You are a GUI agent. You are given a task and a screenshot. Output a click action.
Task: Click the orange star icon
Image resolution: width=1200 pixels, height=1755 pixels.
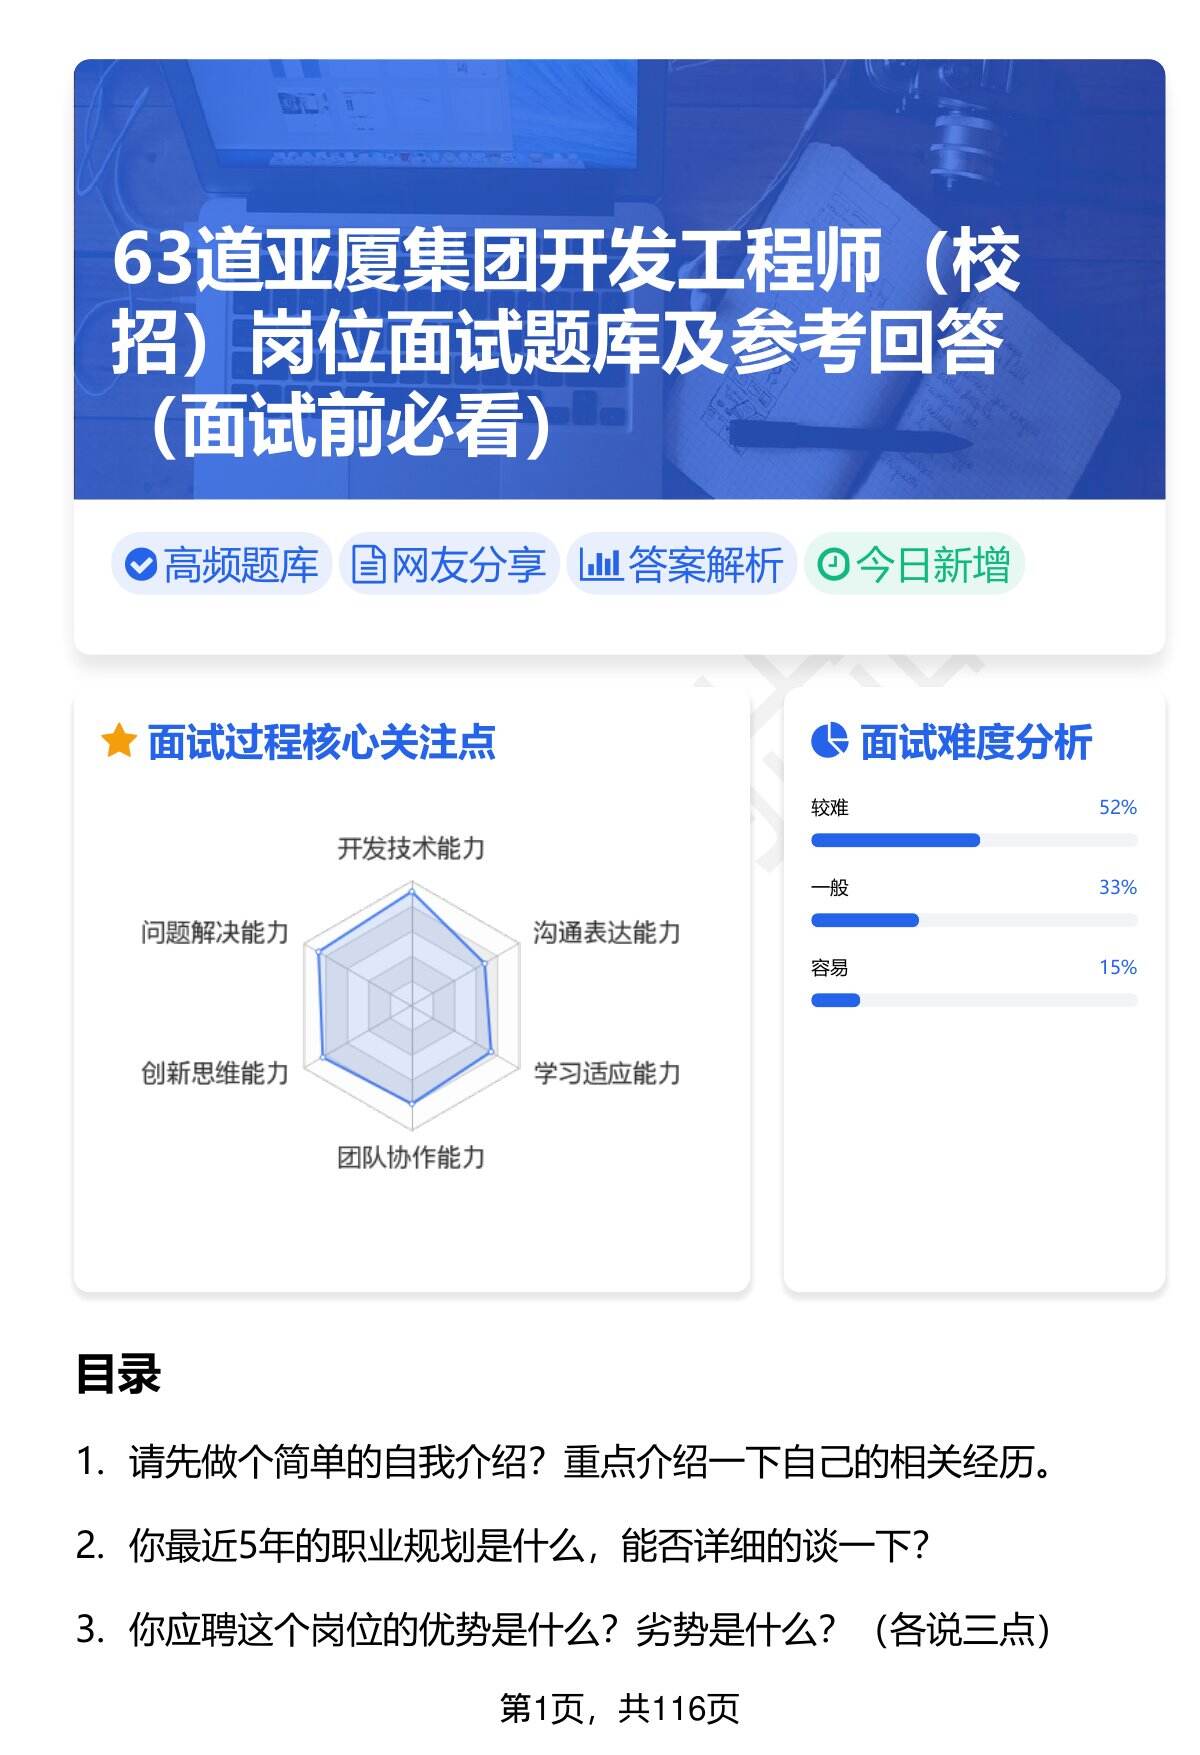[x=118, y=742]
